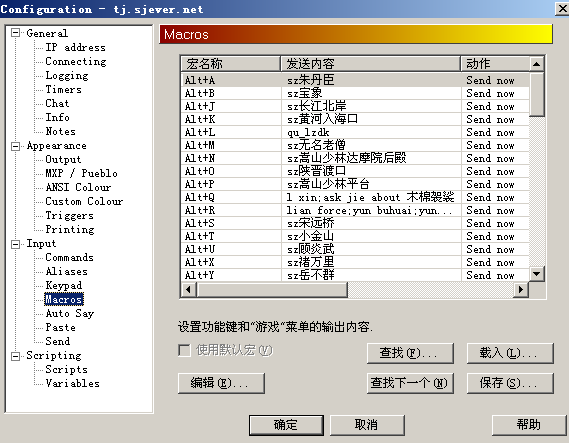Click the 载入(L)... button
Image resolution: width=569 pixels, height=443 pixels.
tap(510, 353)
